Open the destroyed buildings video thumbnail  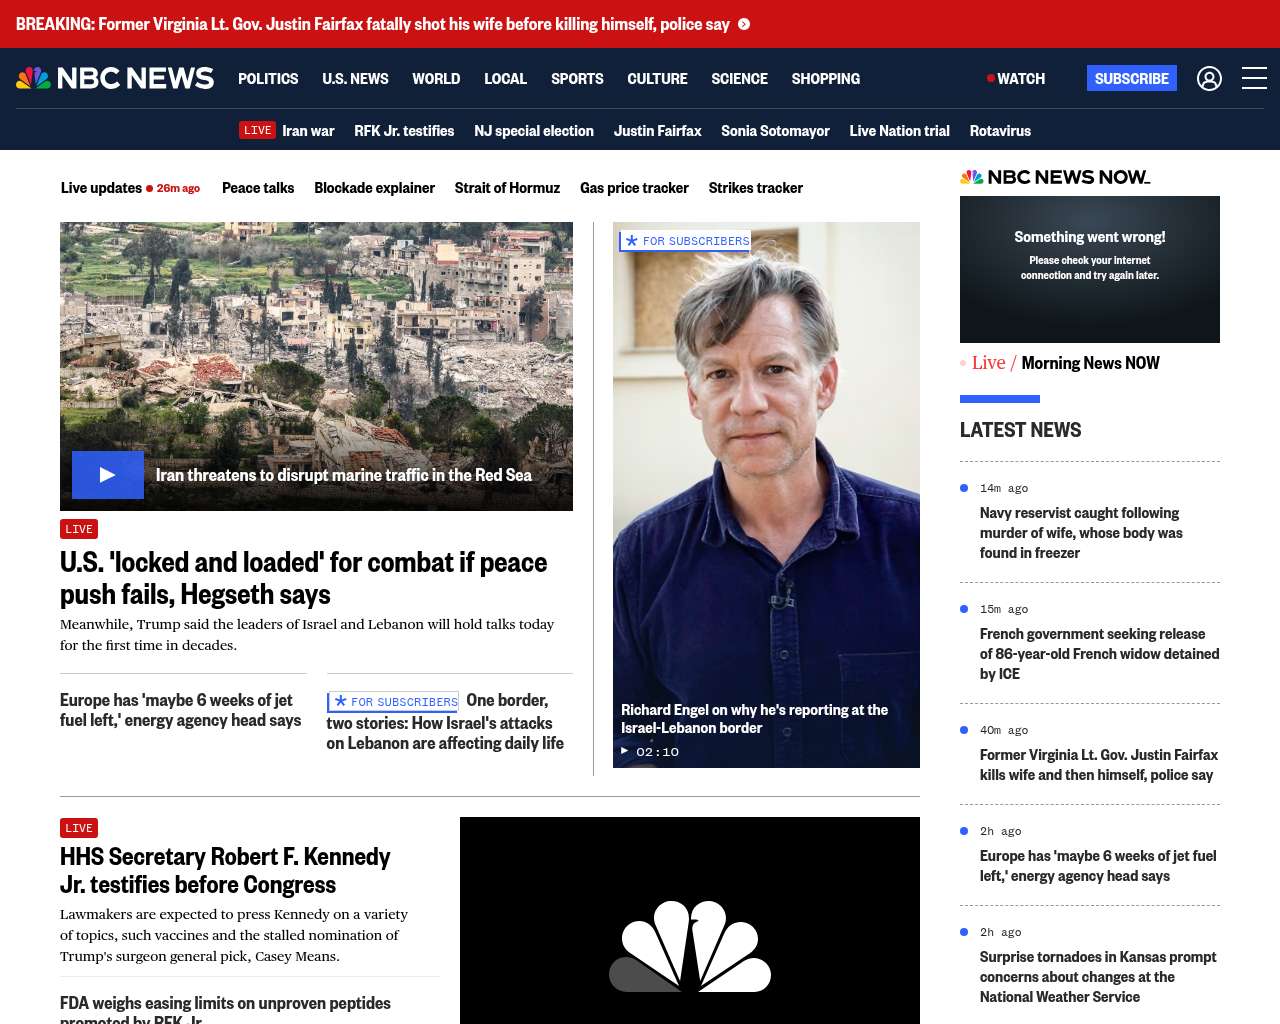coord(316,366)
